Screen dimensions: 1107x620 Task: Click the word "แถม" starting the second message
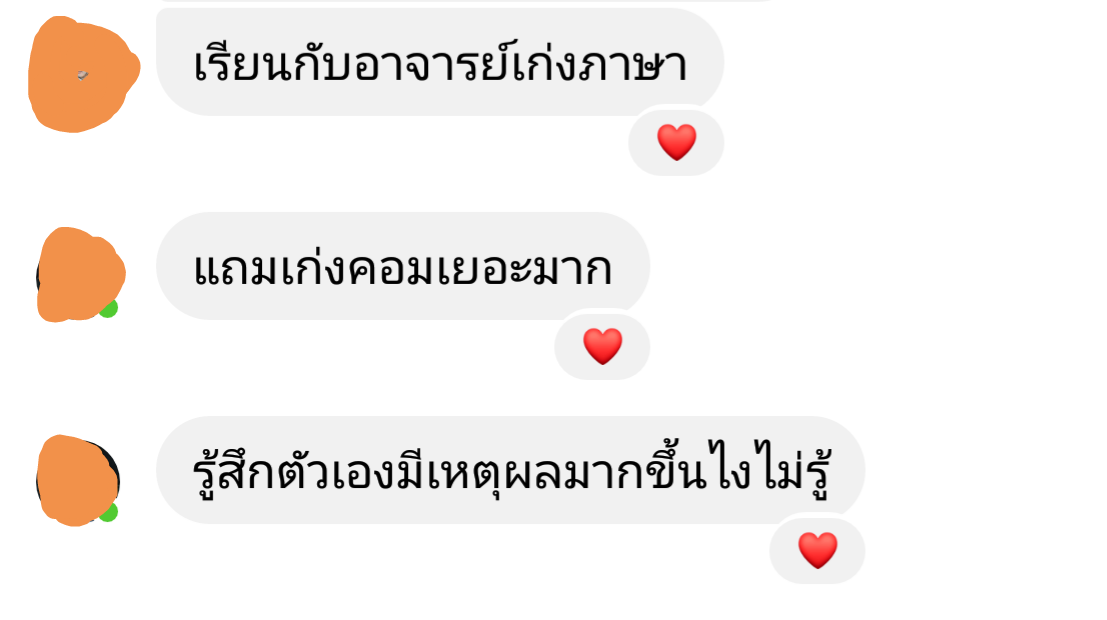click(x=235, y=270)
